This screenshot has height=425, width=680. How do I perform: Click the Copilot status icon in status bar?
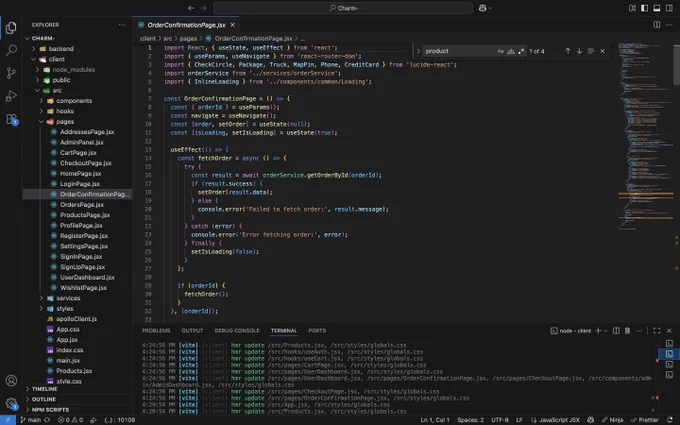pos(590,420)
